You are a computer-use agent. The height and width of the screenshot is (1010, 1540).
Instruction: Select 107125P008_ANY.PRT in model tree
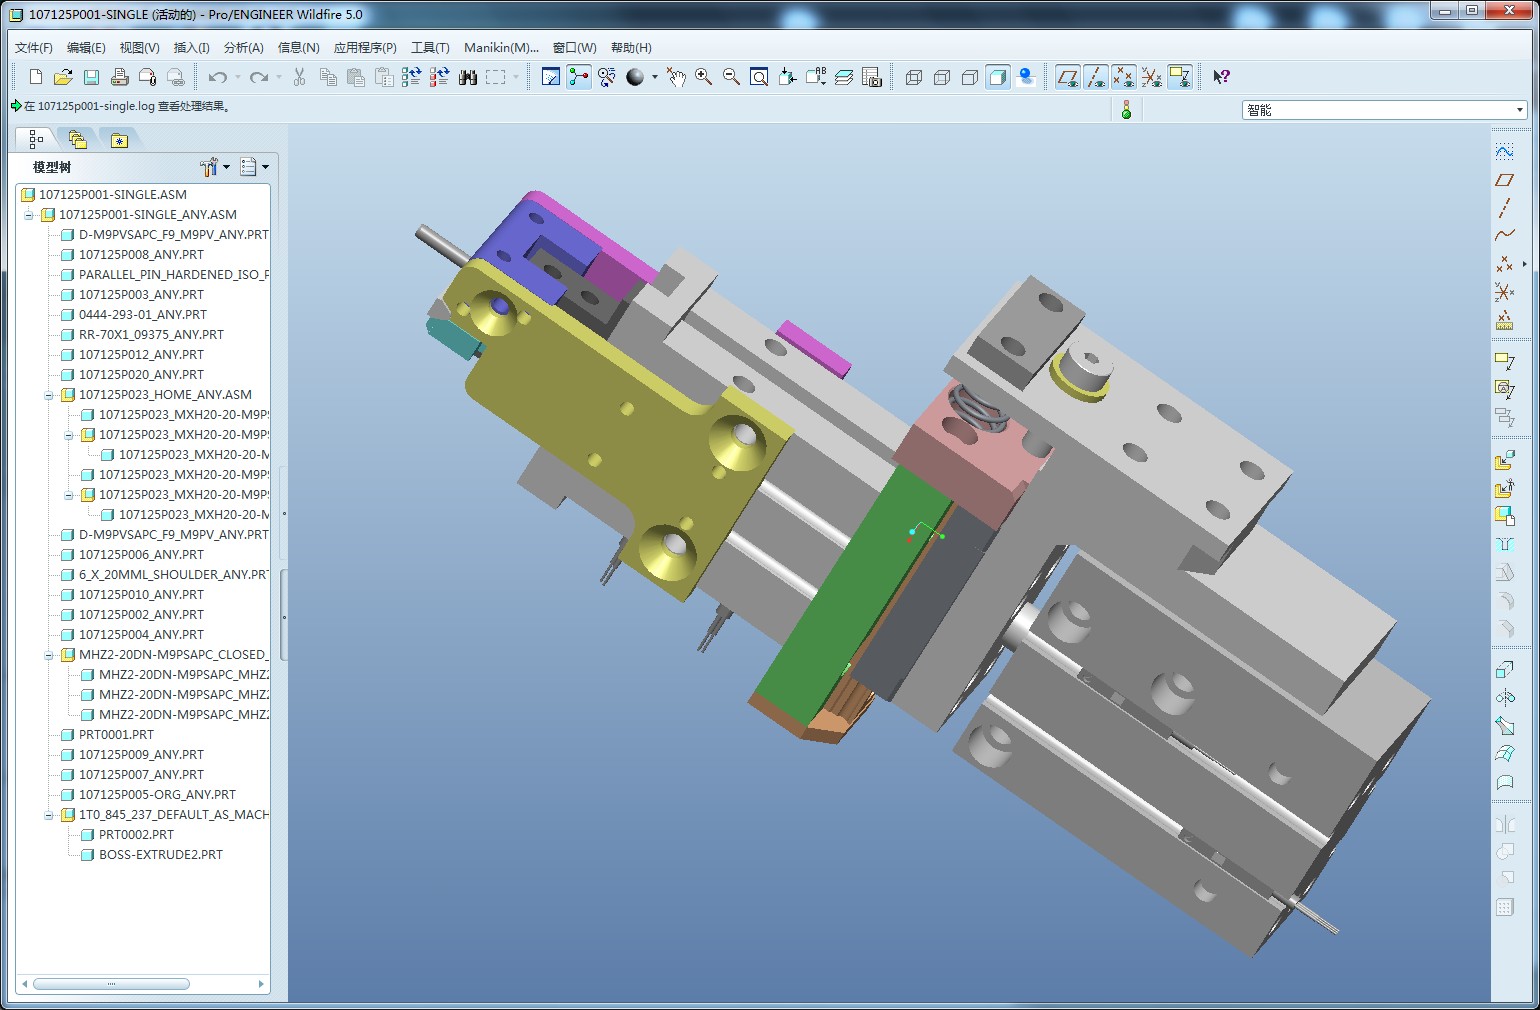click(141, 255)
